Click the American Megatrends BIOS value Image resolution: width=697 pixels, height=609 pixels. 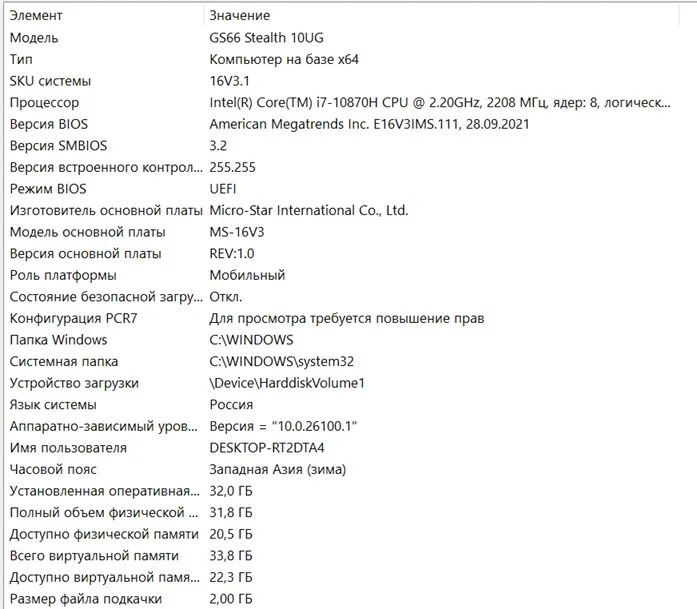[x=369, y=124]
